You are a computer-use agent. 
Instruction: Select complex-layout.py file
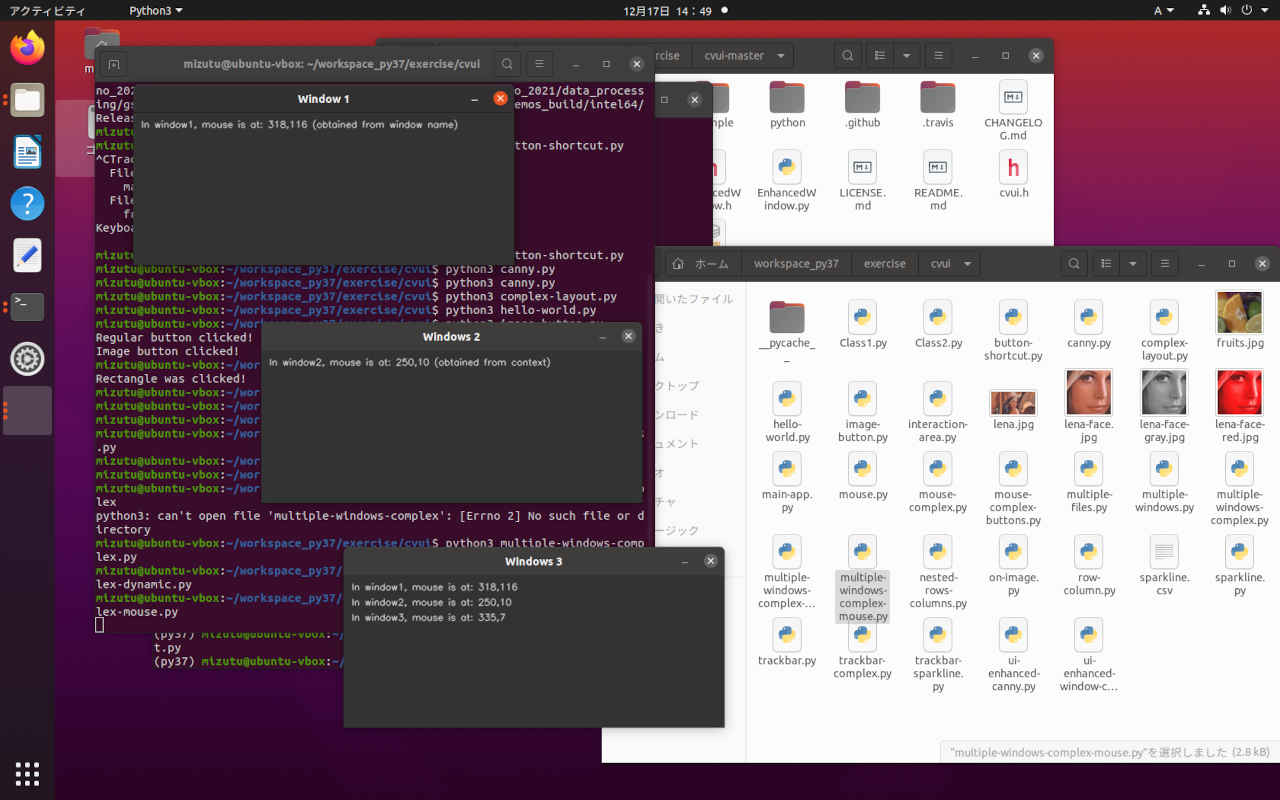(x=1164, y=331)
